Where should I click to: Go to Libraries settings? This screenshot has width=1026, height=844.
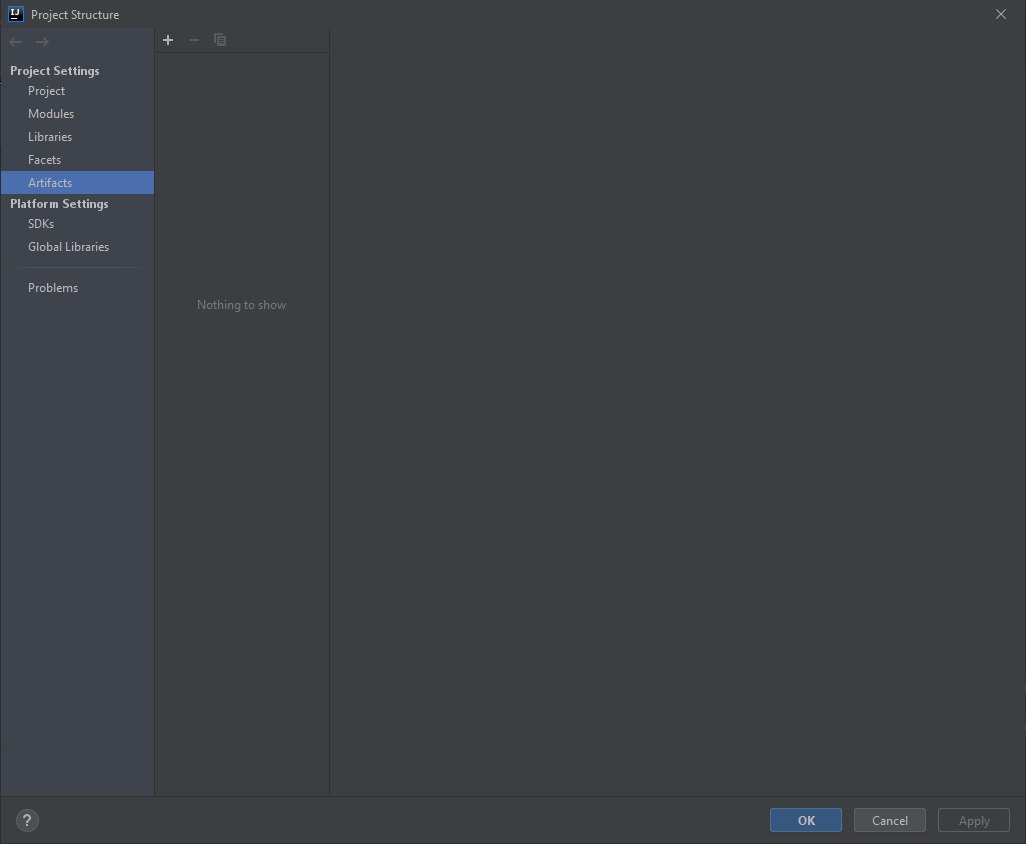coord(77,137)
